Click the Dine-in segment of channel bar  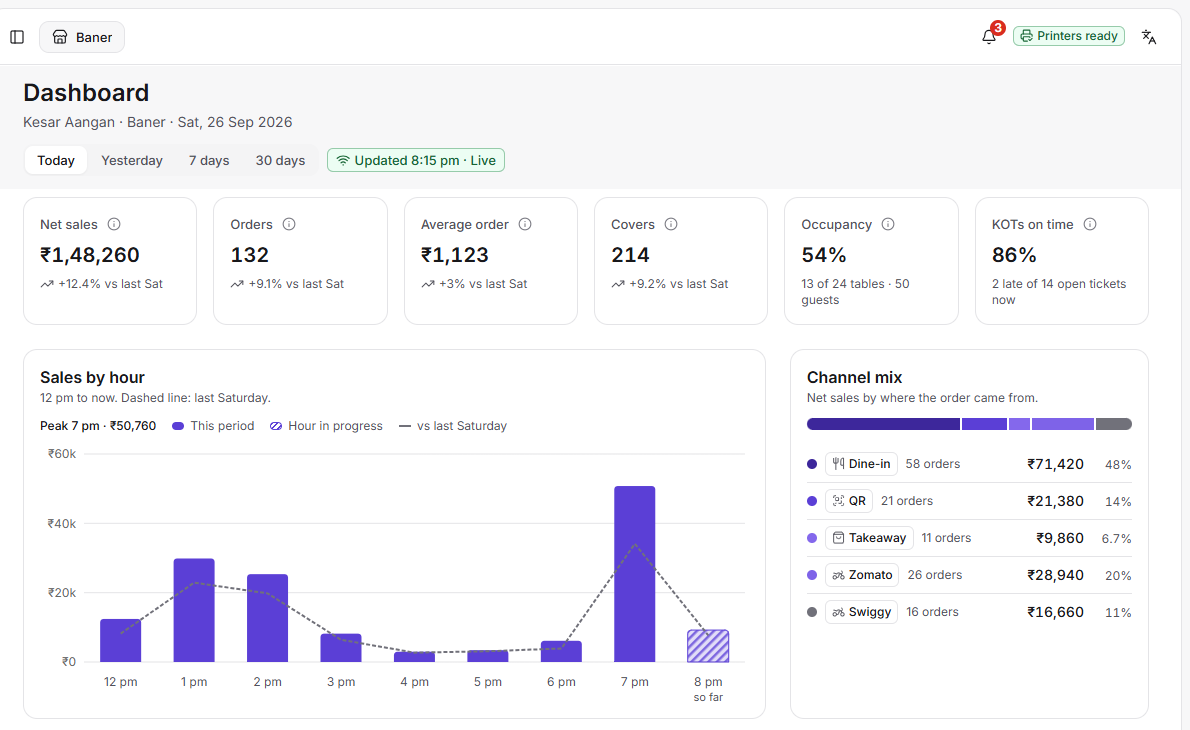click(x=883, y=424)
